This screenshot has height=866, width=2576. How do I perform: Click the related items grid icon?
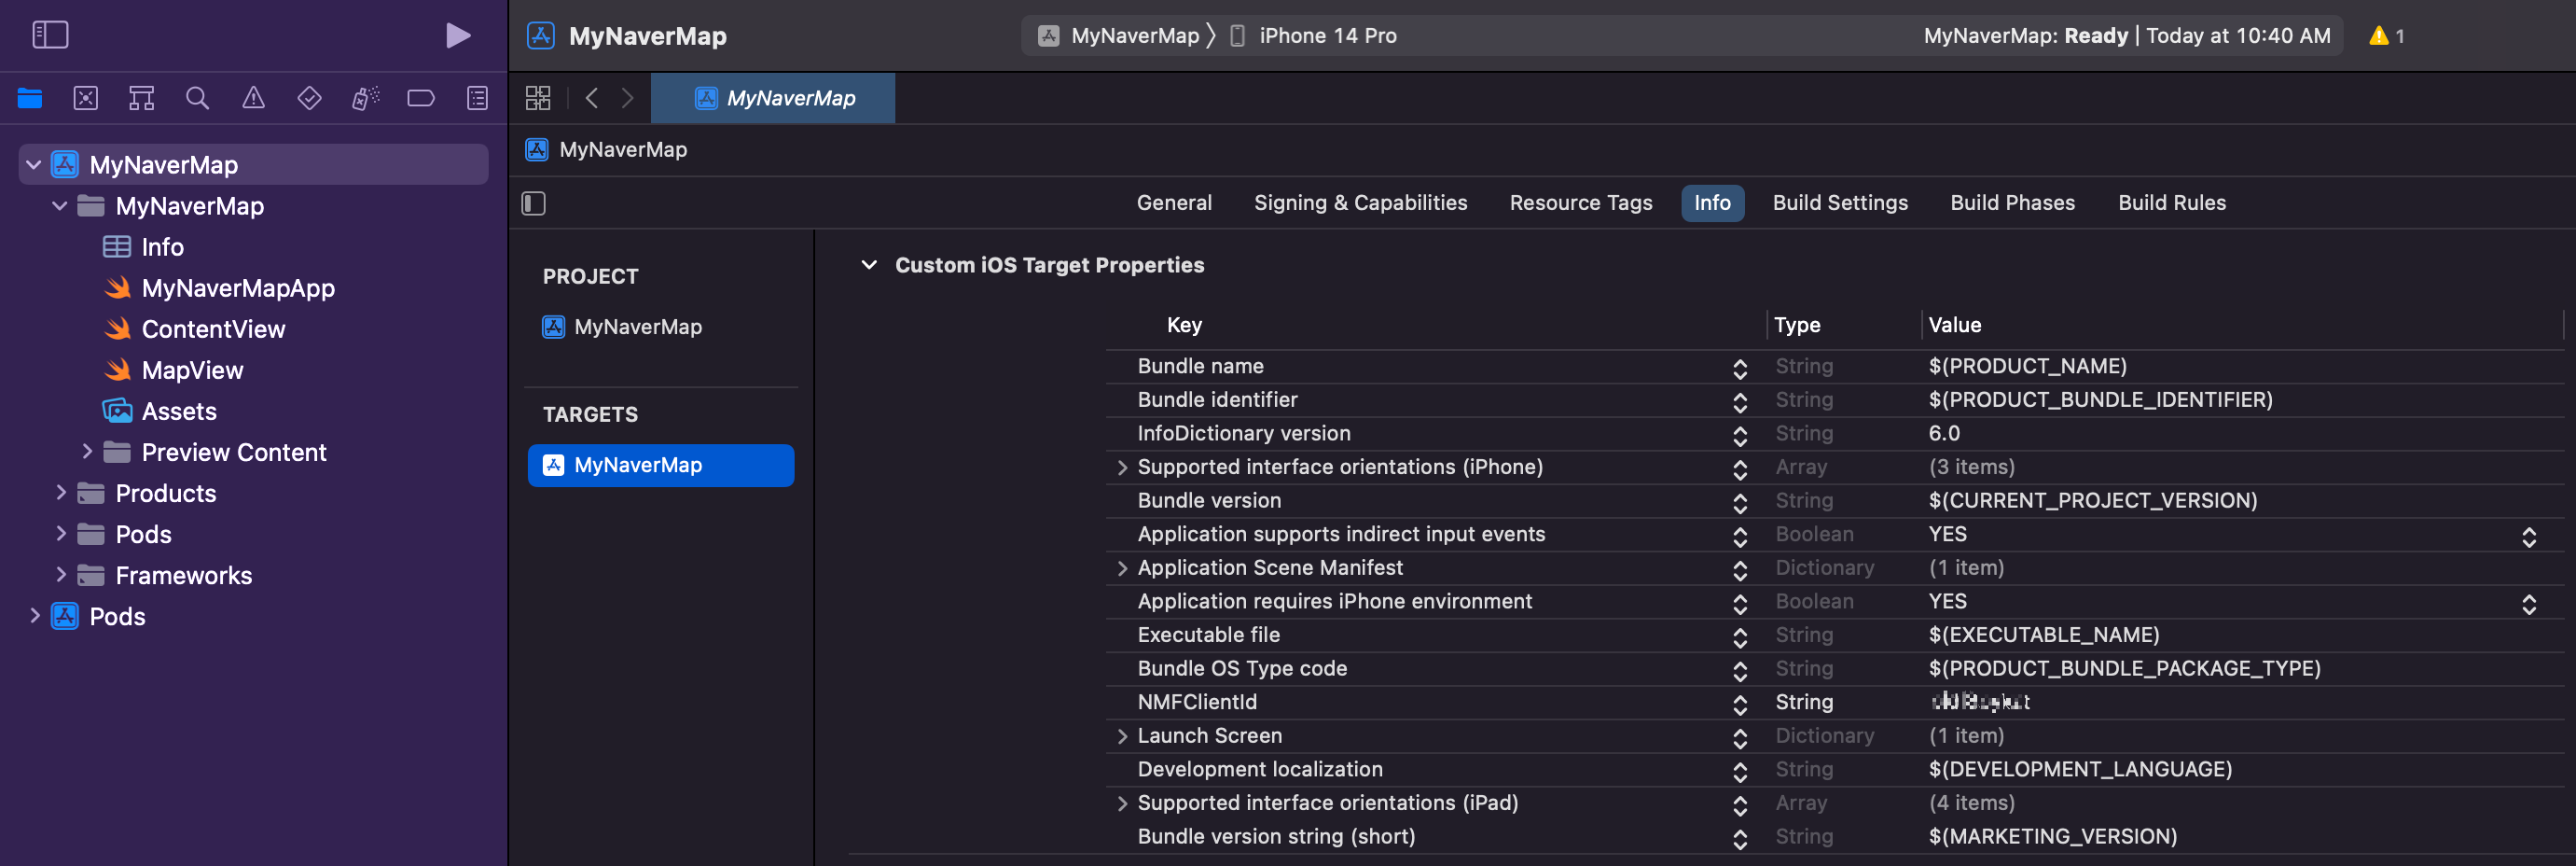(538, 98)
